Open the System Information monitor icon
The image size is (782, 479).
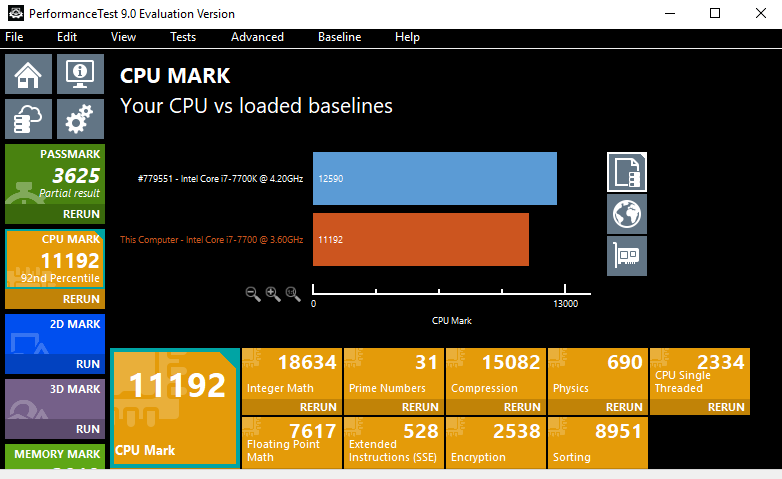point(80,73)
